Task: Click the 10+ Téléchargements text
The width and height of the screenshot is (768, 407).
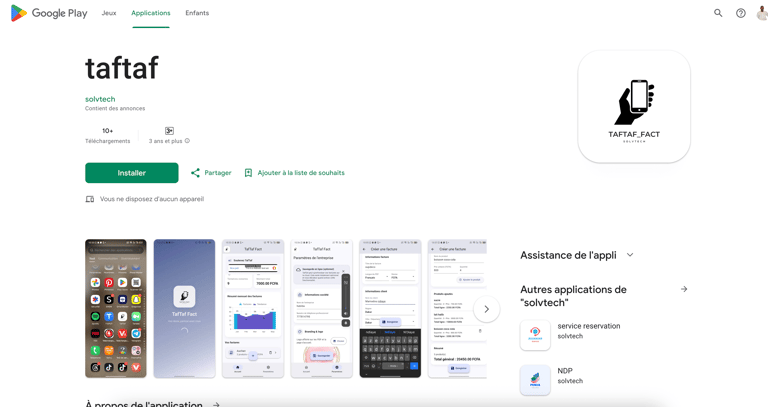Action: (x=108, y=136)
